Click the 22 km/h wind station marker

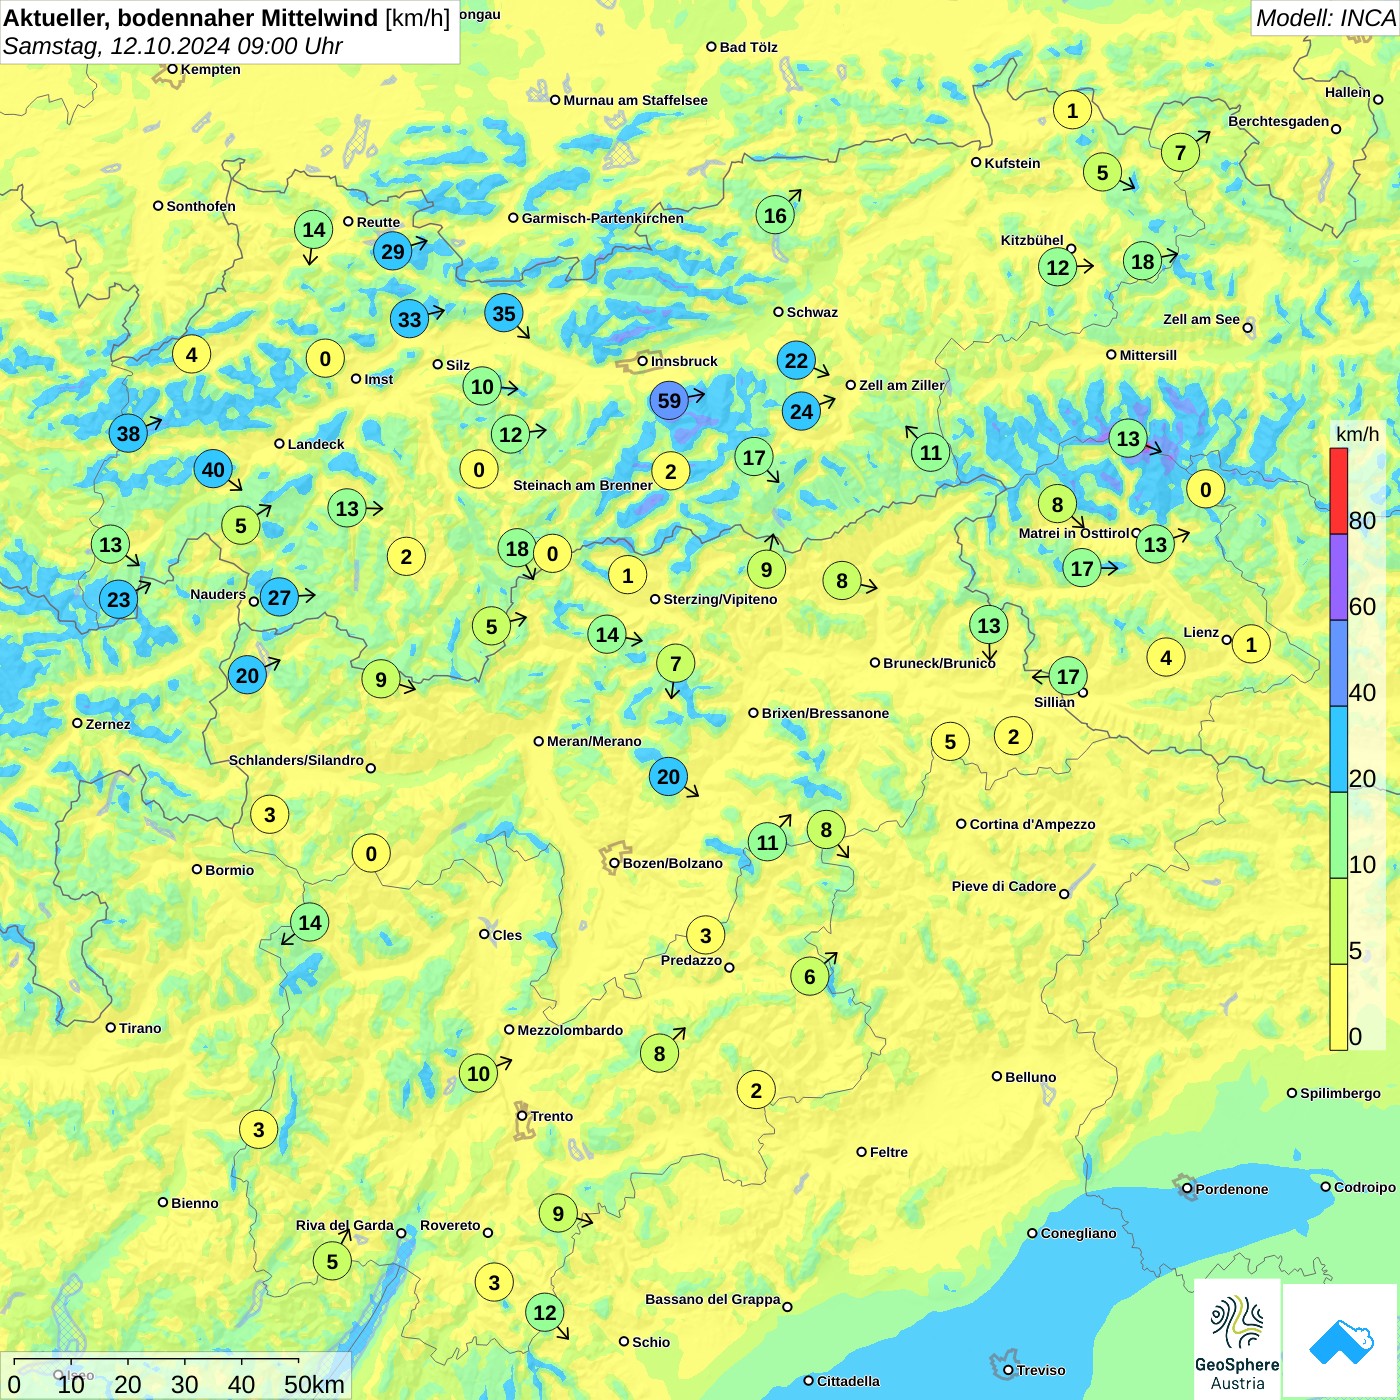(x=796, y=360)
